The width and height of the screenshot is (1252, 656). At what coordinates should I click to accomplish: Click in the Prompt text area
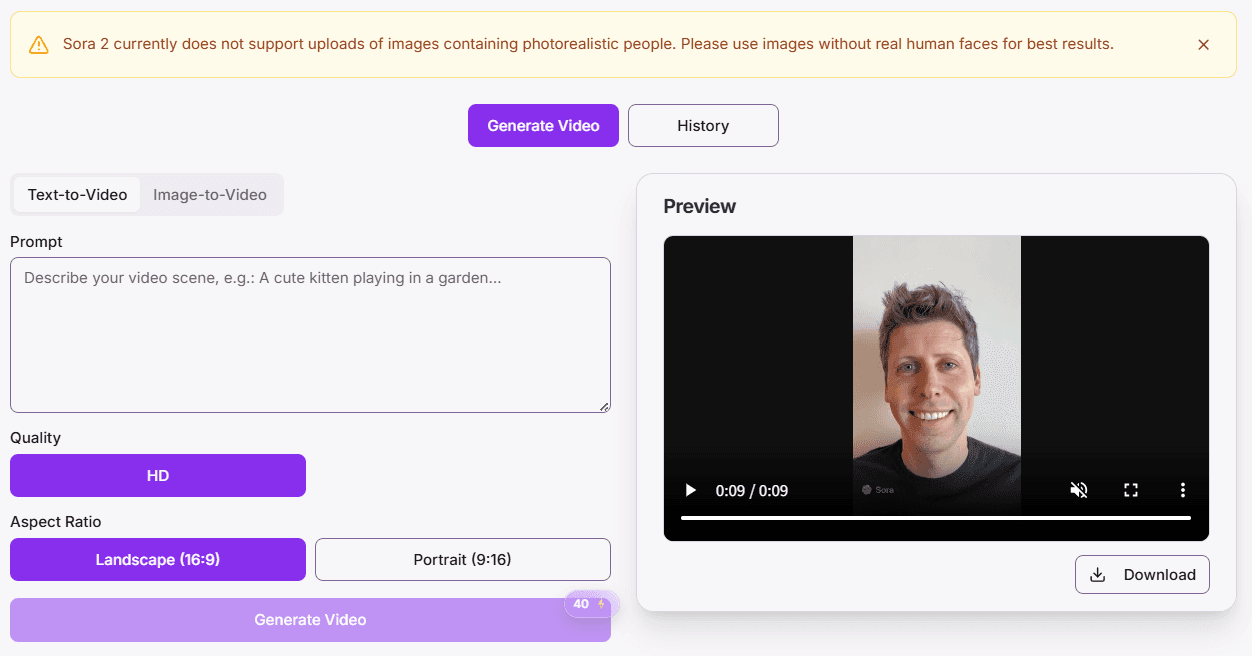[310, 335]
